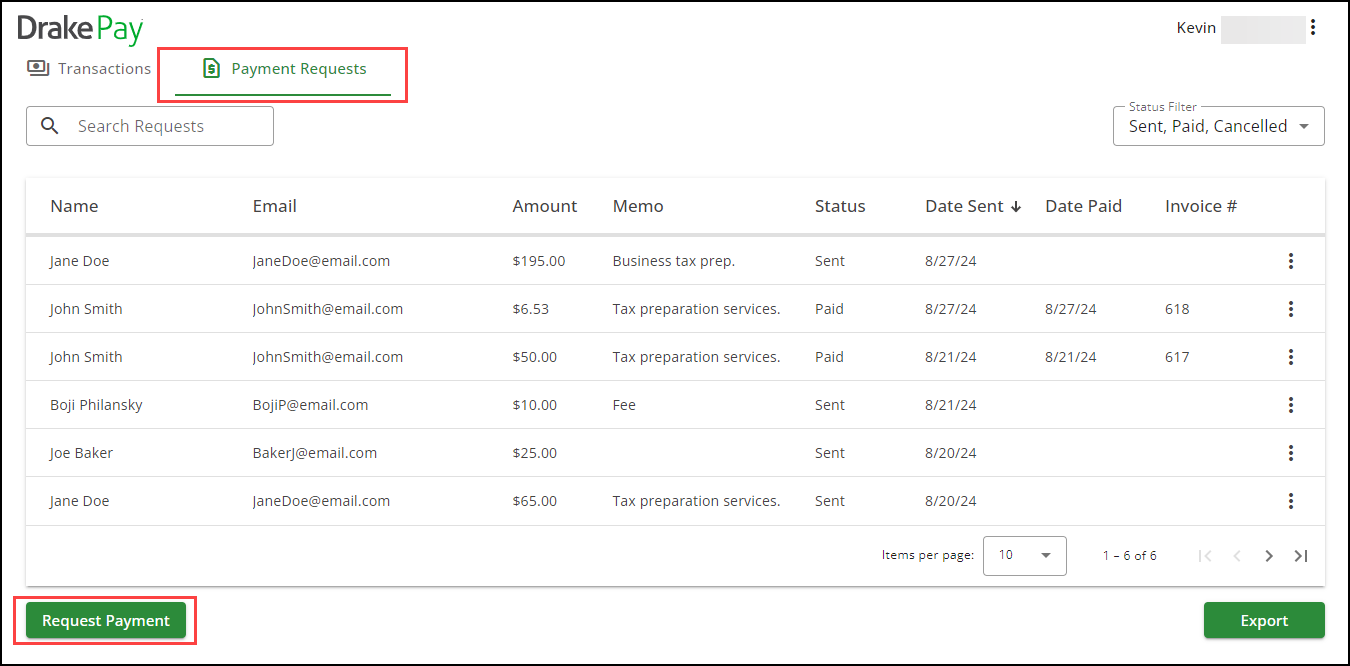Viewport: 1350px width, 666px height.
Task: Expand the Items per page selector
Action: (x=1024, y=555)
